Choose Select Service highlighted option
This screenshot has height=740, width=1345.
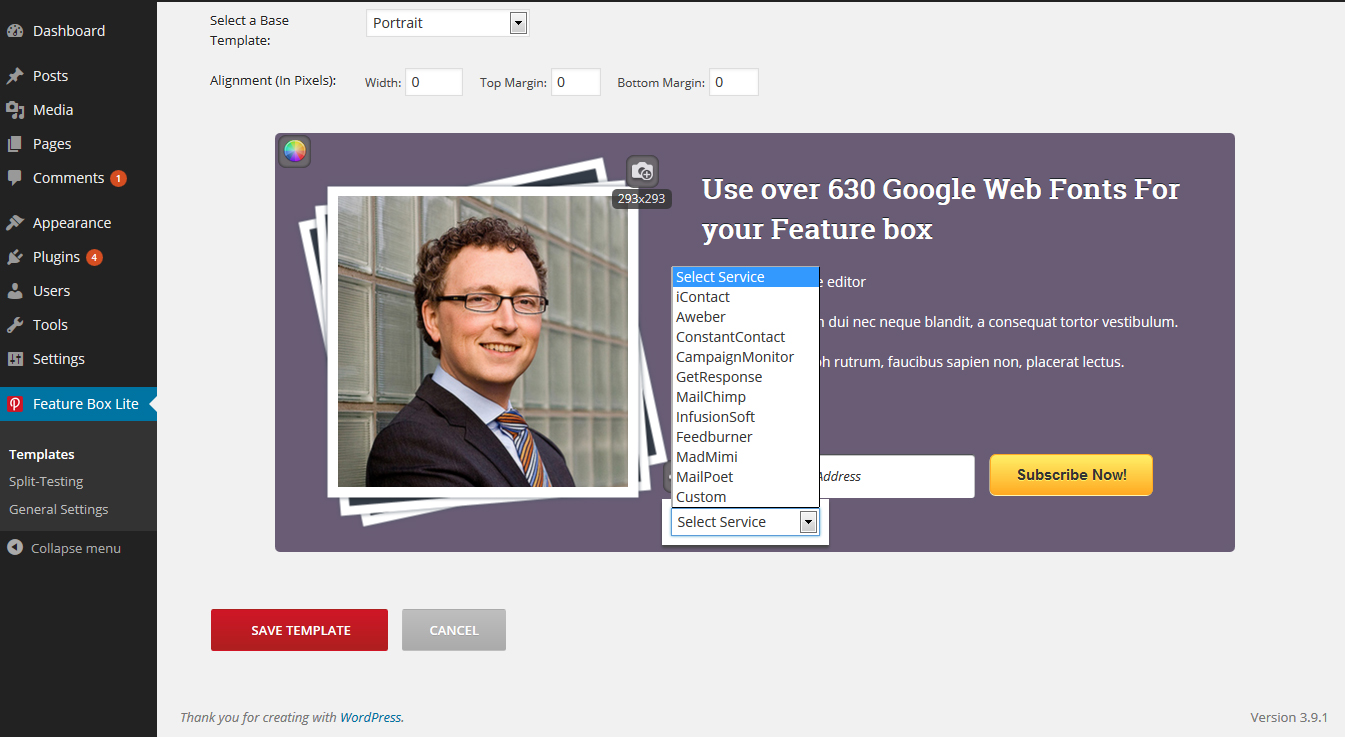click(745, 277)
